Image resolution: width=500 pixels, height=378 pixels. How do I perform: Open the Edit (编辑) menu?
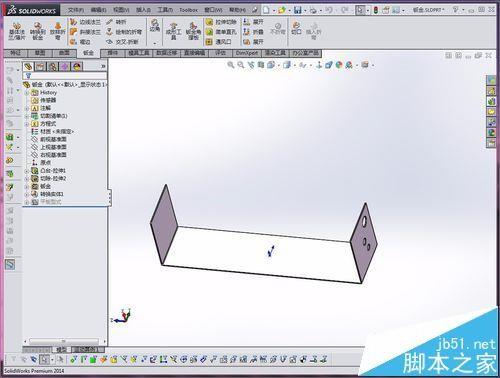98,10
